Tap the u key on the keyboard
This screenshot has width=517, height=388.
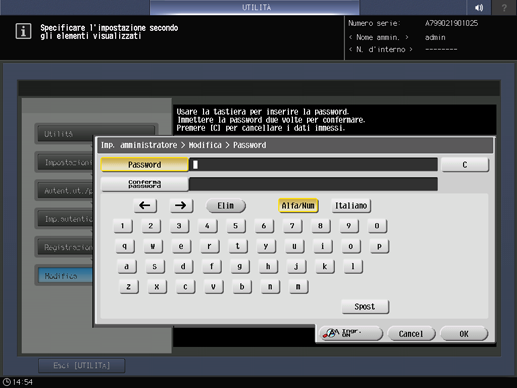[x=294, y=246]
